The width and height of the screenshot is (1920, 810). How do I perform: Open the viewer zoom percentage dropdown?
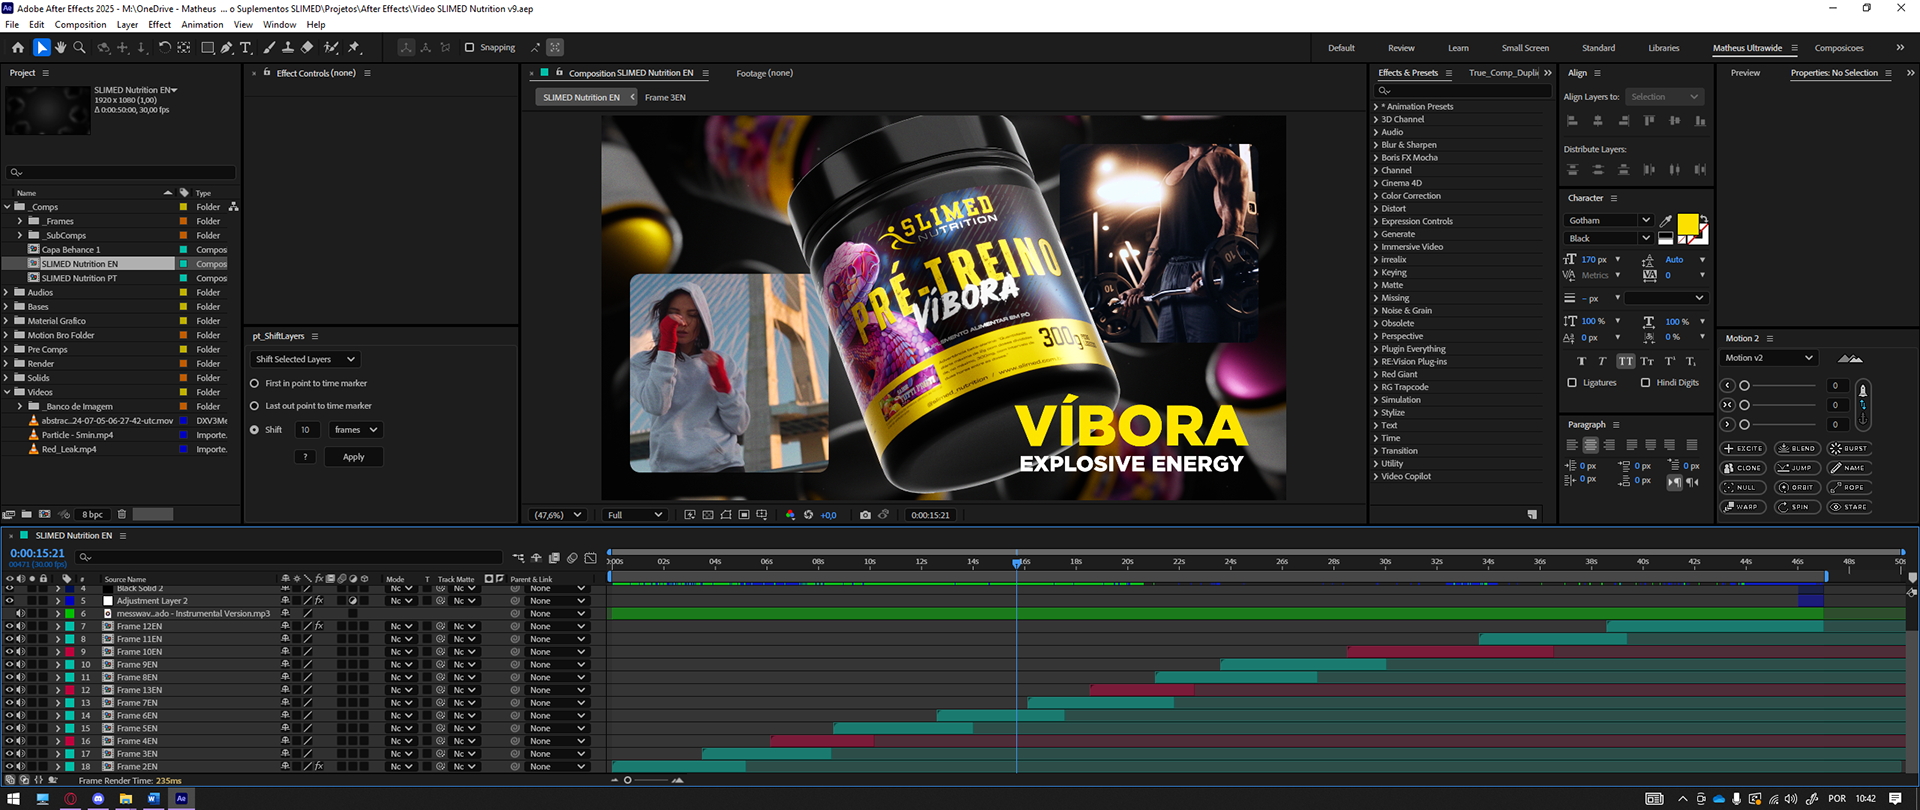[x=558, y=515]
